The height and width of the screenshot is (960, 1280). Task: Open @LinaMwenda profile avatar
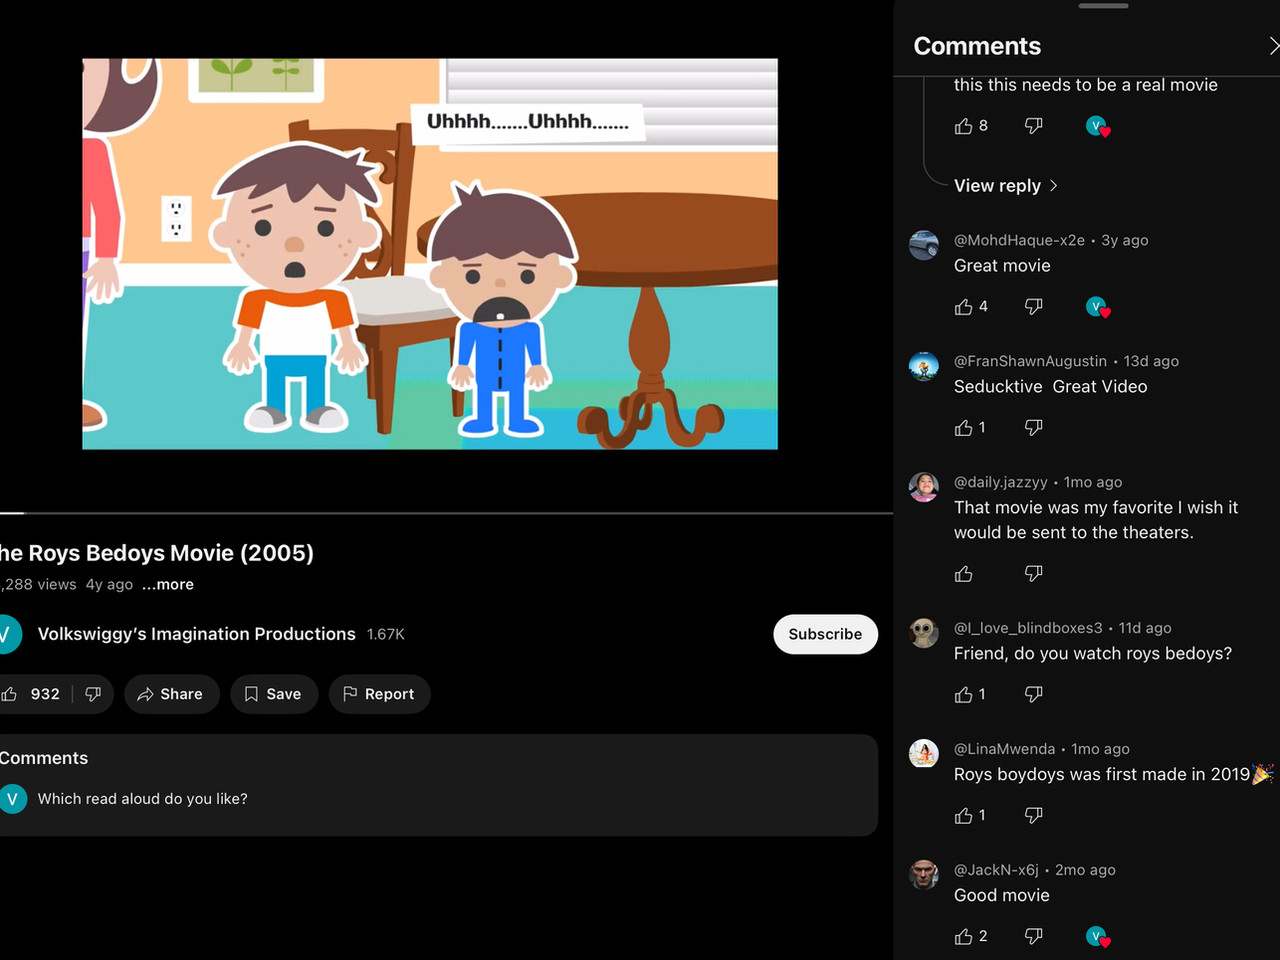[924, 754]
